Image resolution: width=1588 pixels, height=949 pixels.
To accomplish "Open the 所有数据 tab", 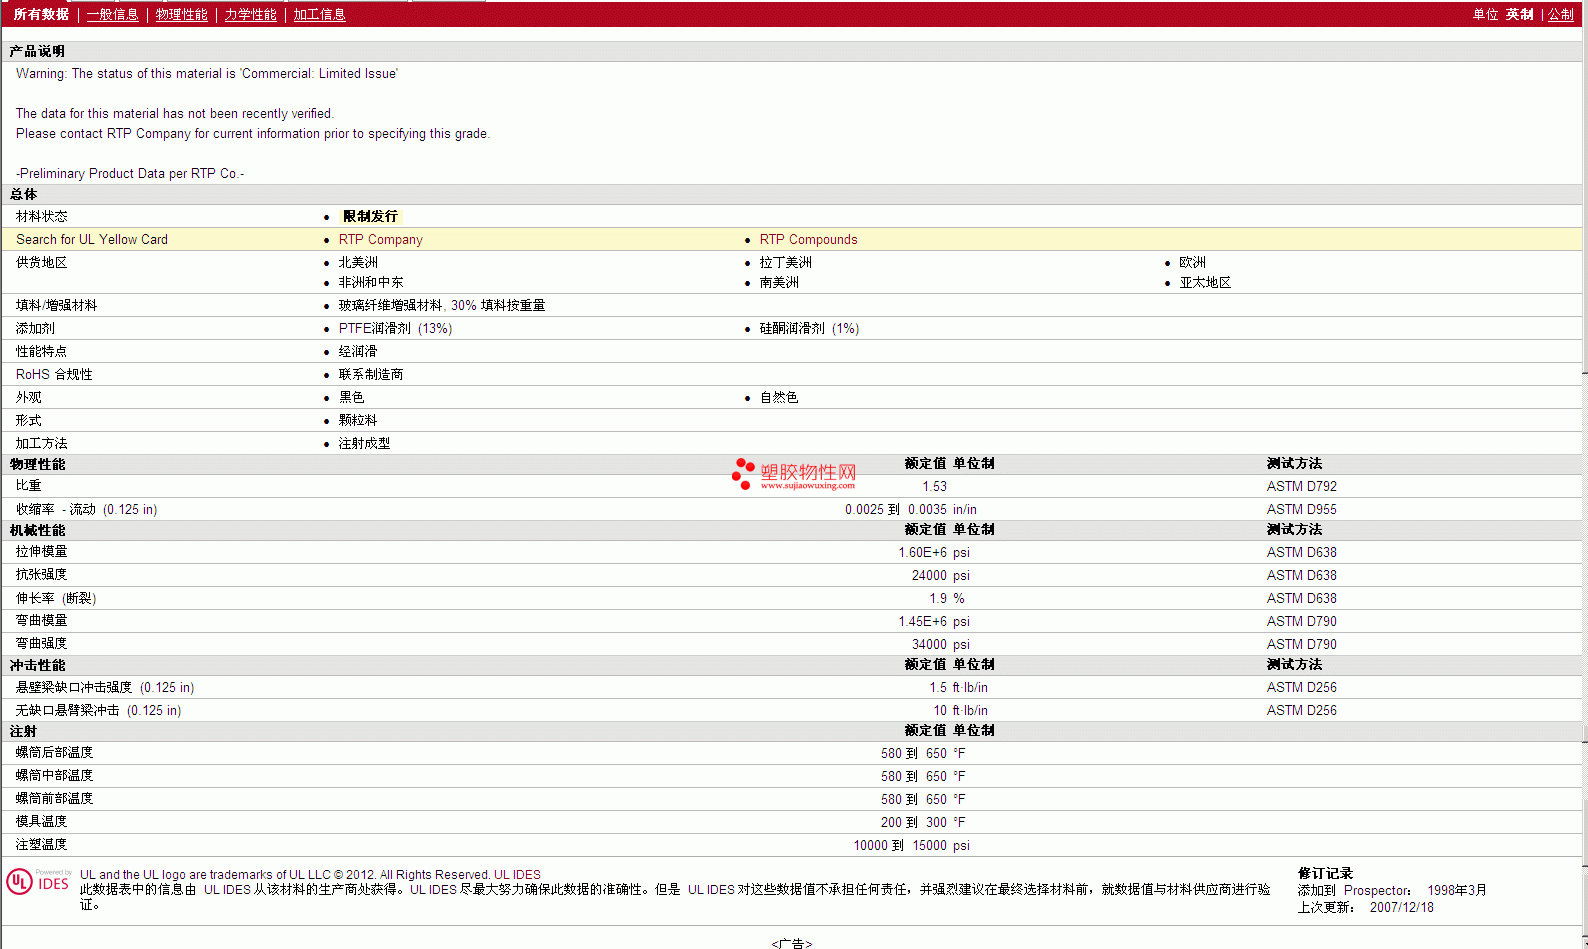I will [x=41, y=14].
